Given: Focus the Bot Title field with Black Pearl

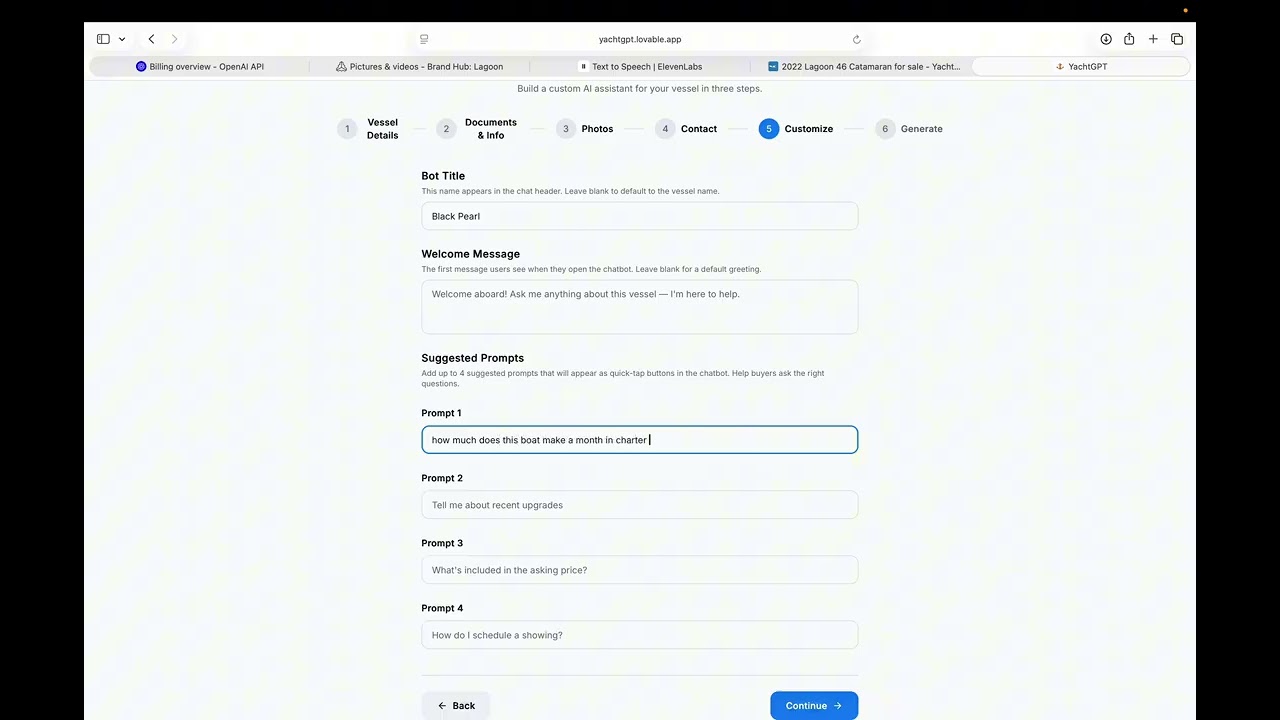Looking at the screenshot, I should pos(640,216).
